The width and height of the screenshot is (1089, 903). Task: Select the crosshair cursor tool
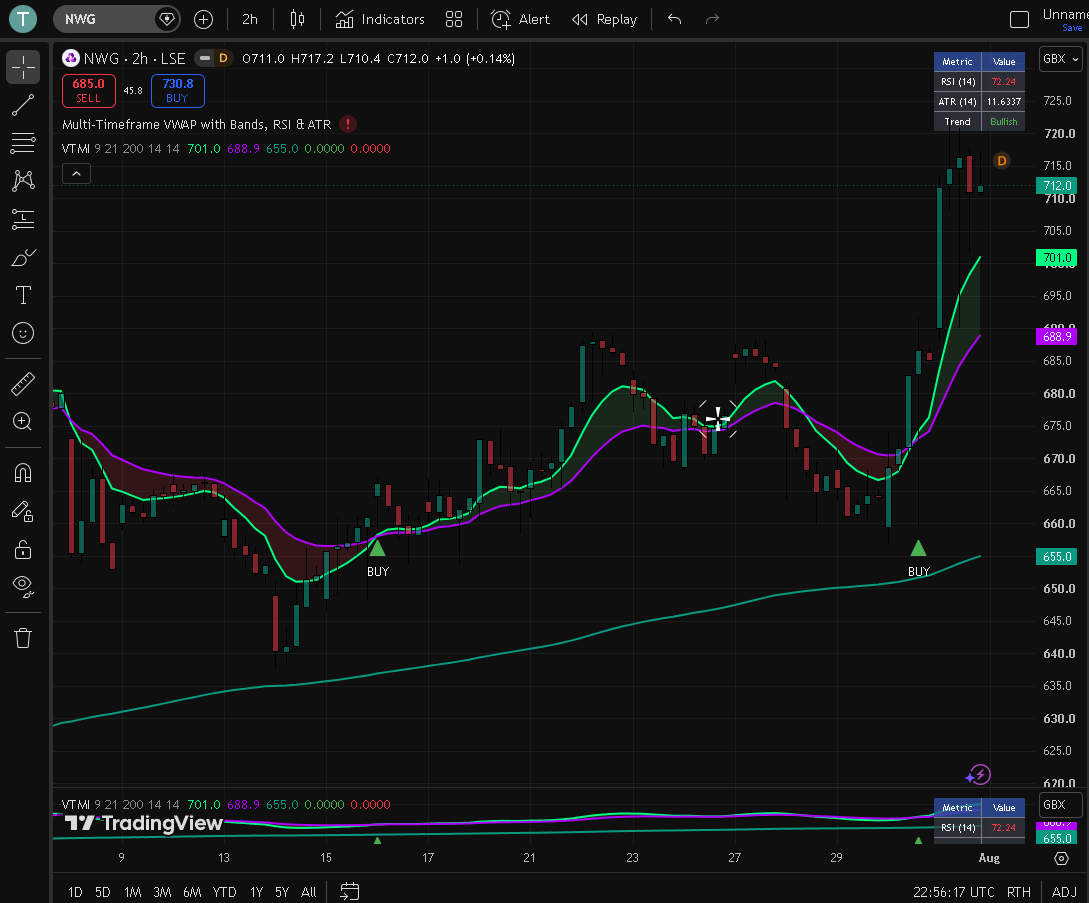click(23, 67)
